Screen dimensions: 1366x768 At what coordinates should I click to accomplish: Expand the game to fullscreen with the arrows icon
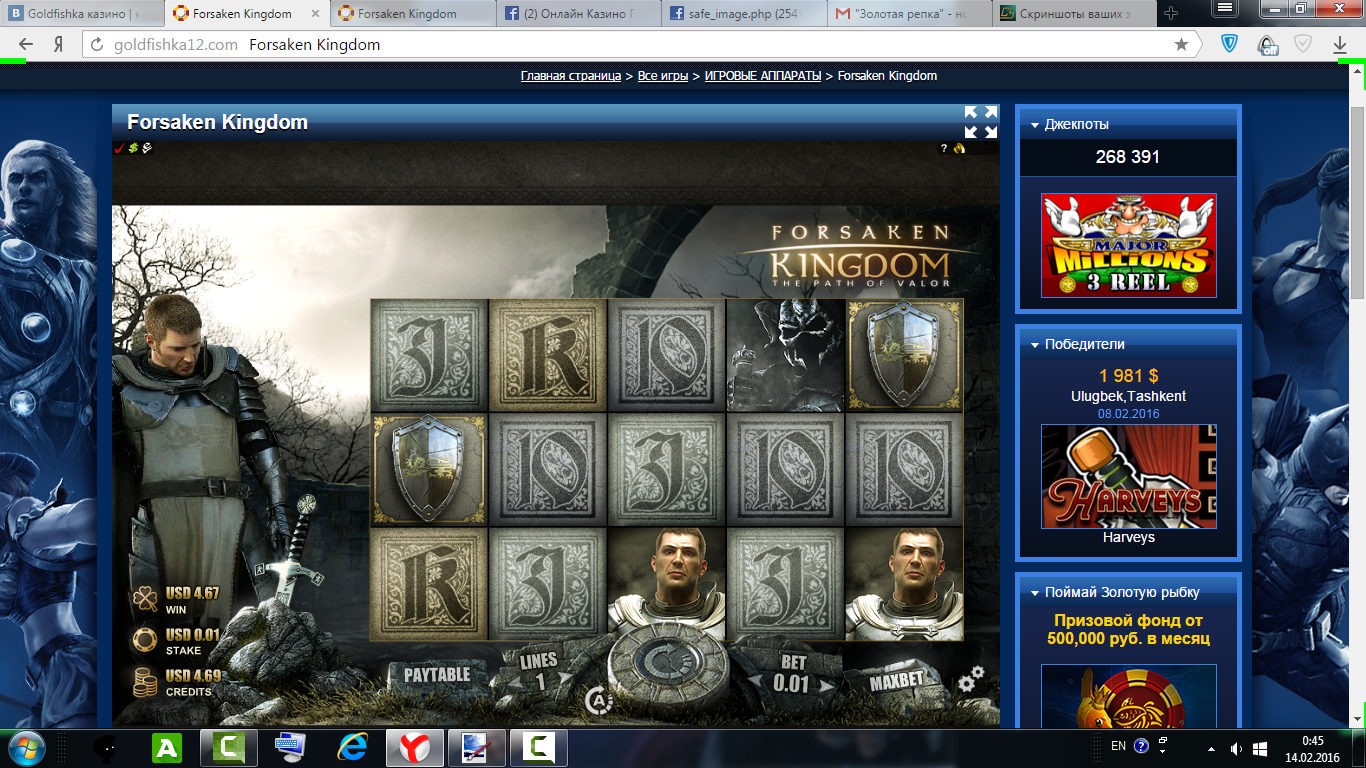981,122
